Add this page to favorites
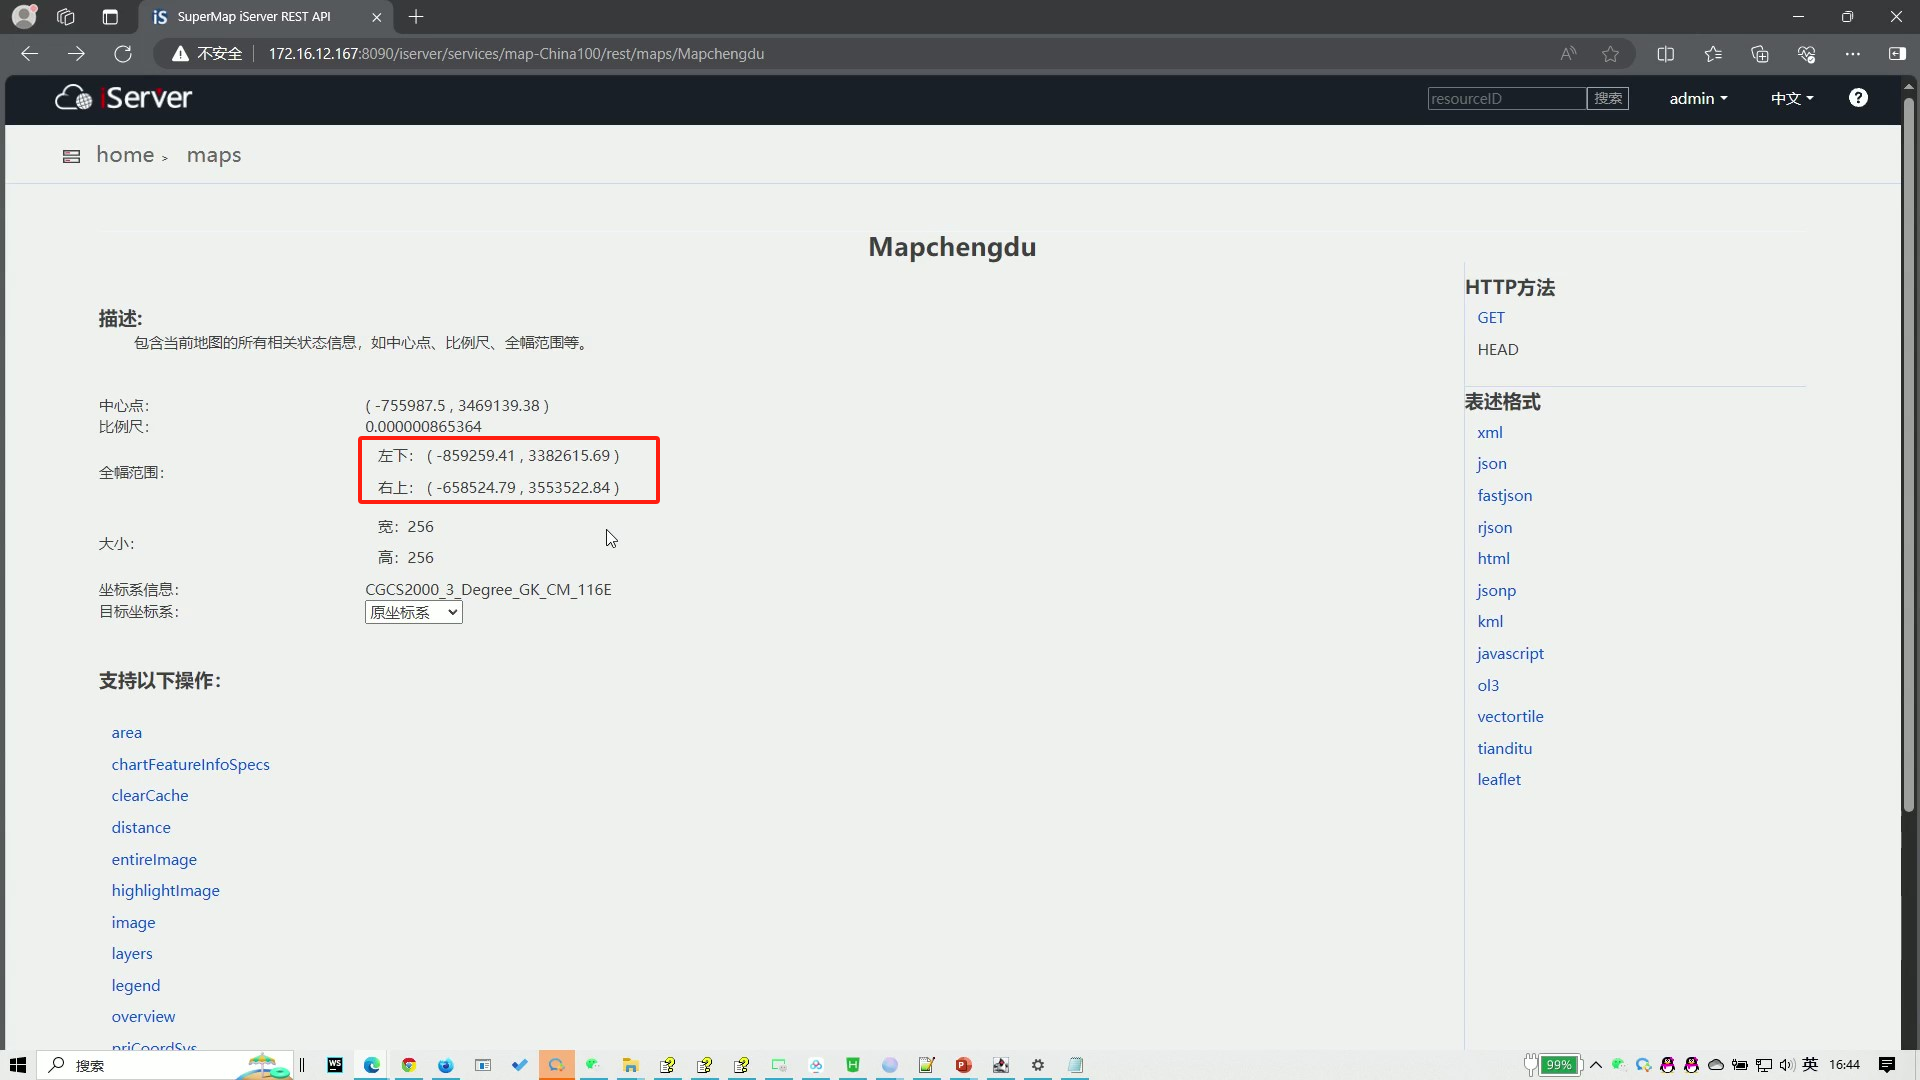 click(1610, 54)
